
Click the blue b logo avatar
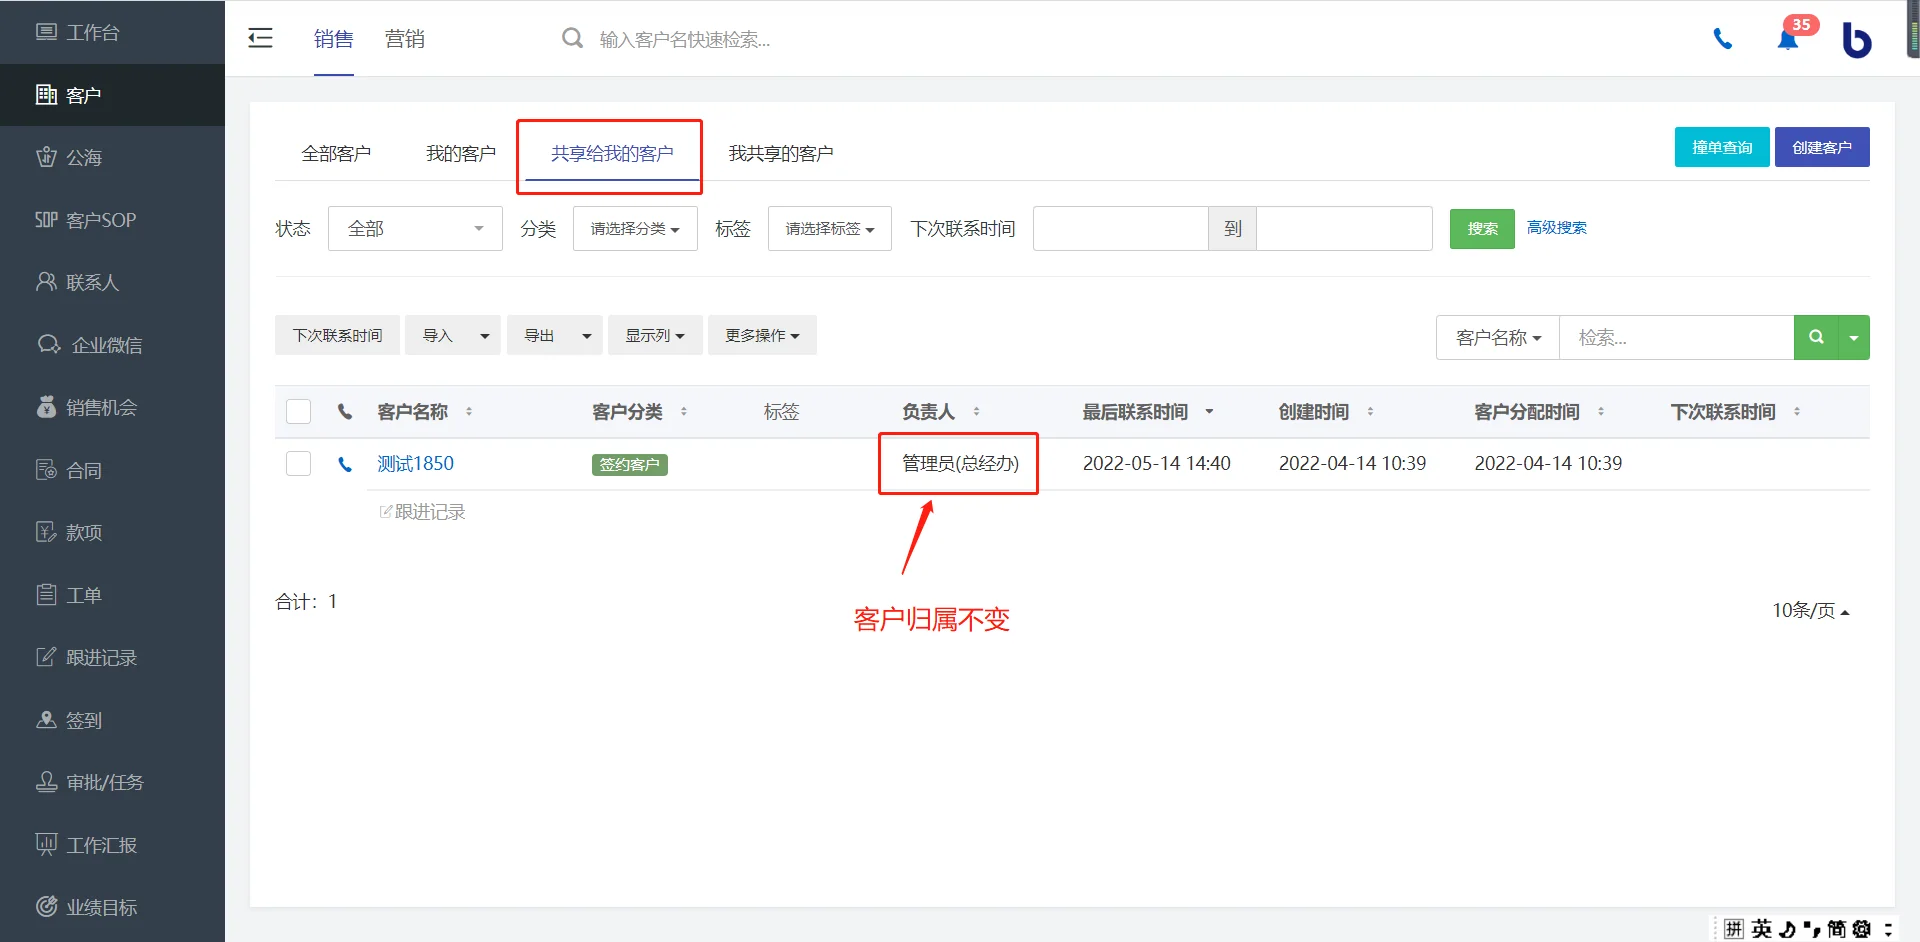[1856, 39]
